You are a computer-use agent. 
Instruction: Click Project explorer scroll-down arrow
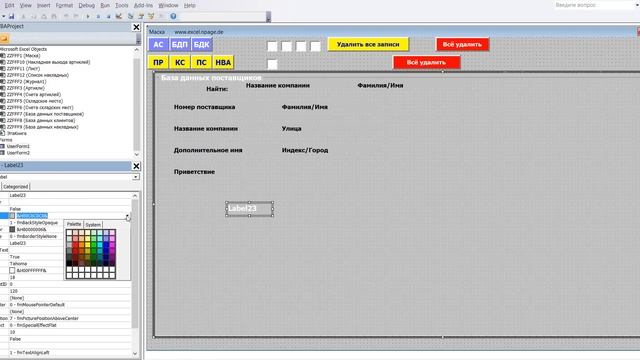[x=136, y=154]
